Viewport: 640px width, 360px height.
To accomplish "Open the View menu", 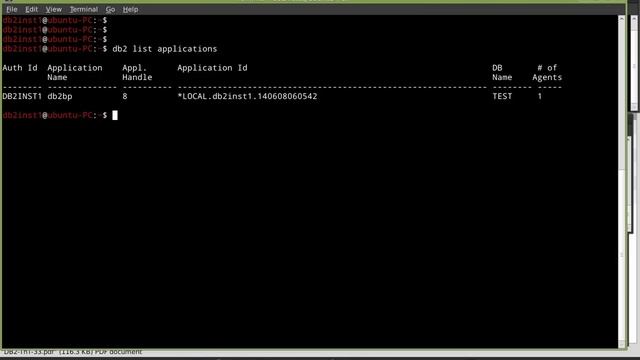I will tap(53, 9).
